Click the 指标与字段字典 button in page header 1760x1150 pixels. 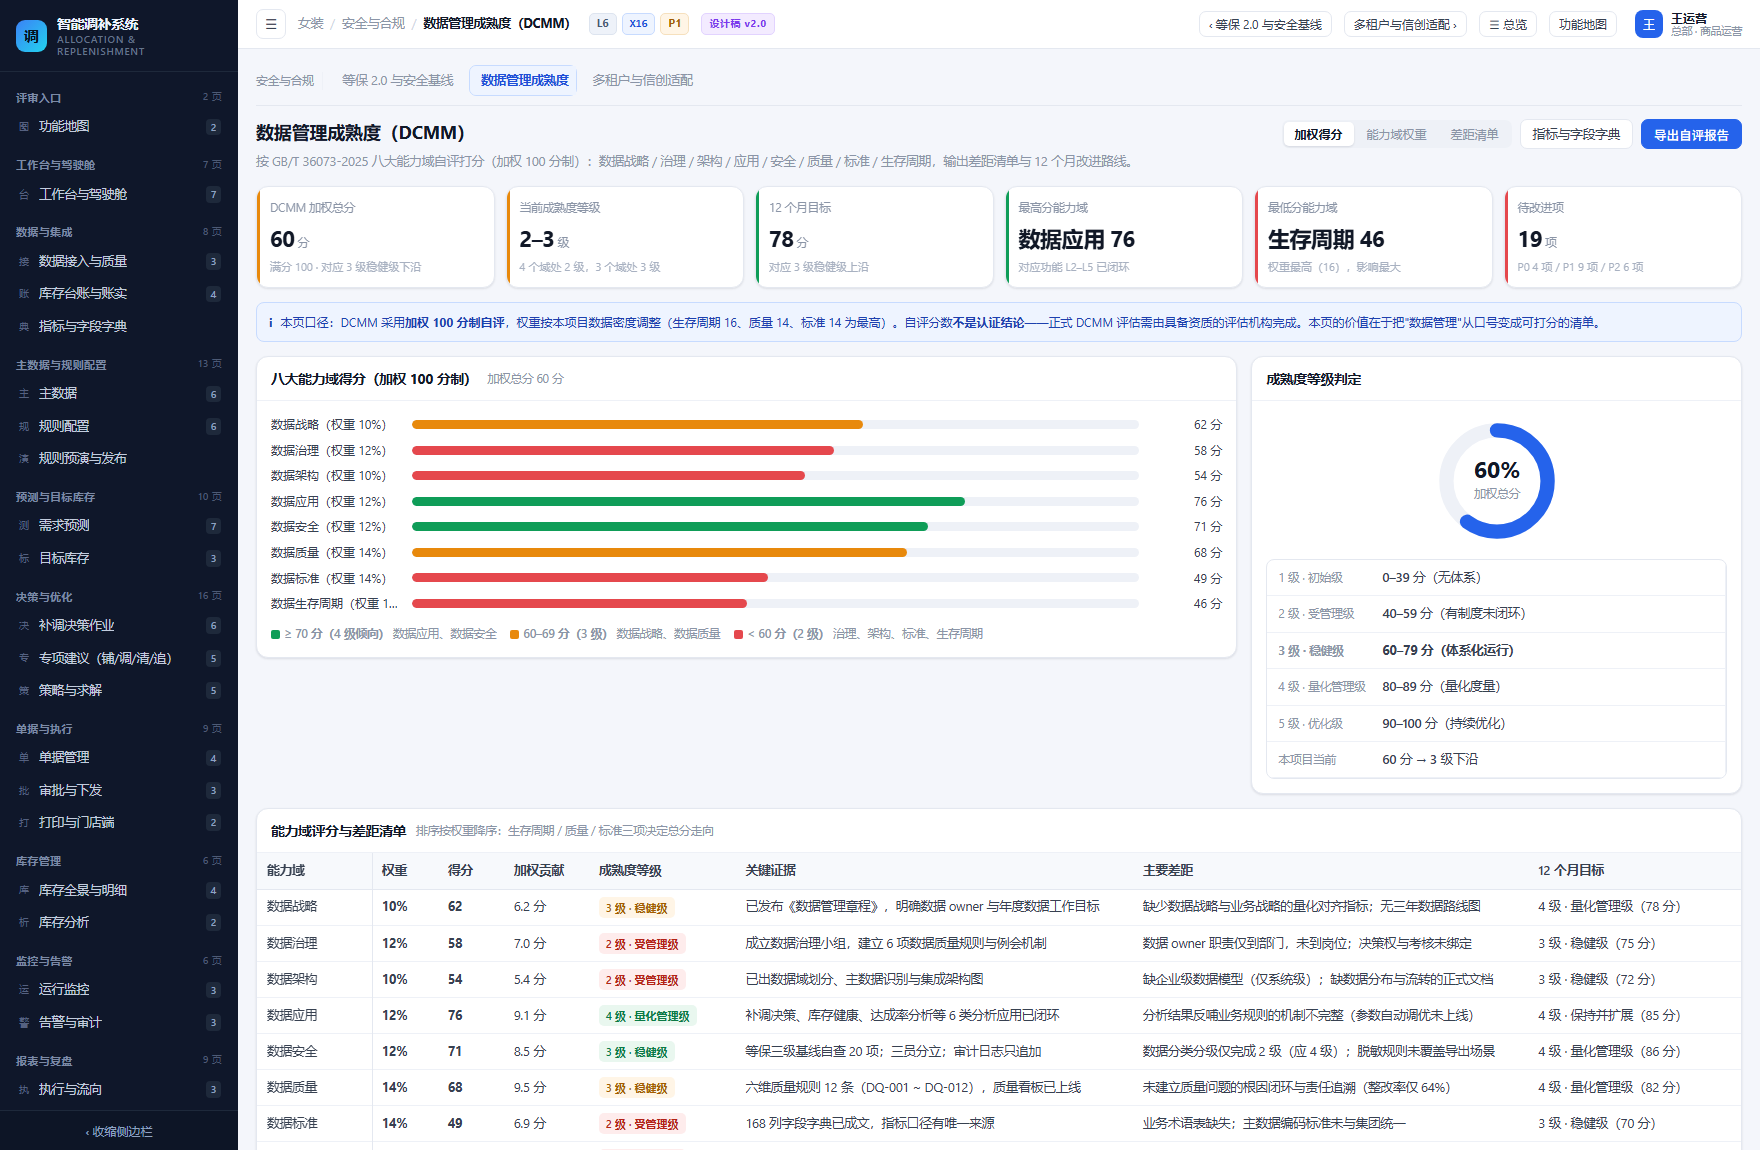click(1576, 134)
